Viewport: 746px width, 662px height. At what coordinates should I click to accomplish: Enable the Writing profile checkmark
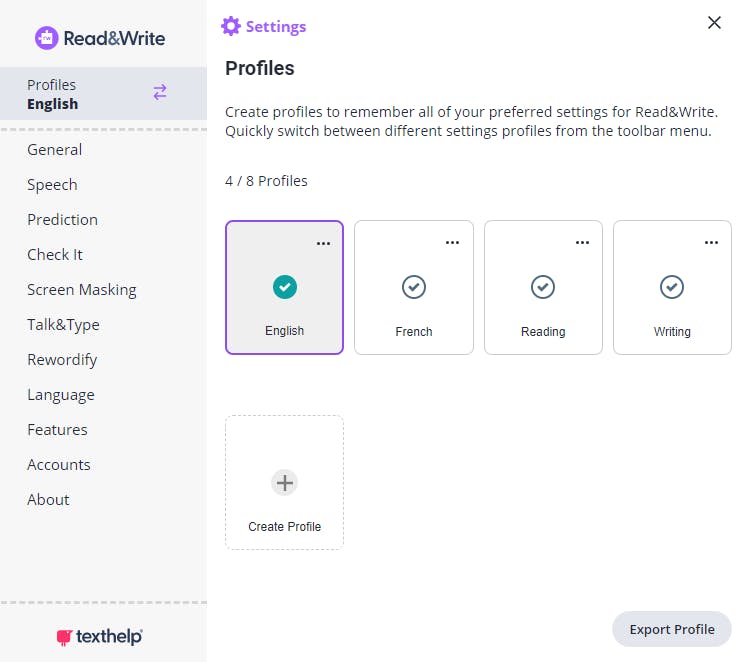671,287
